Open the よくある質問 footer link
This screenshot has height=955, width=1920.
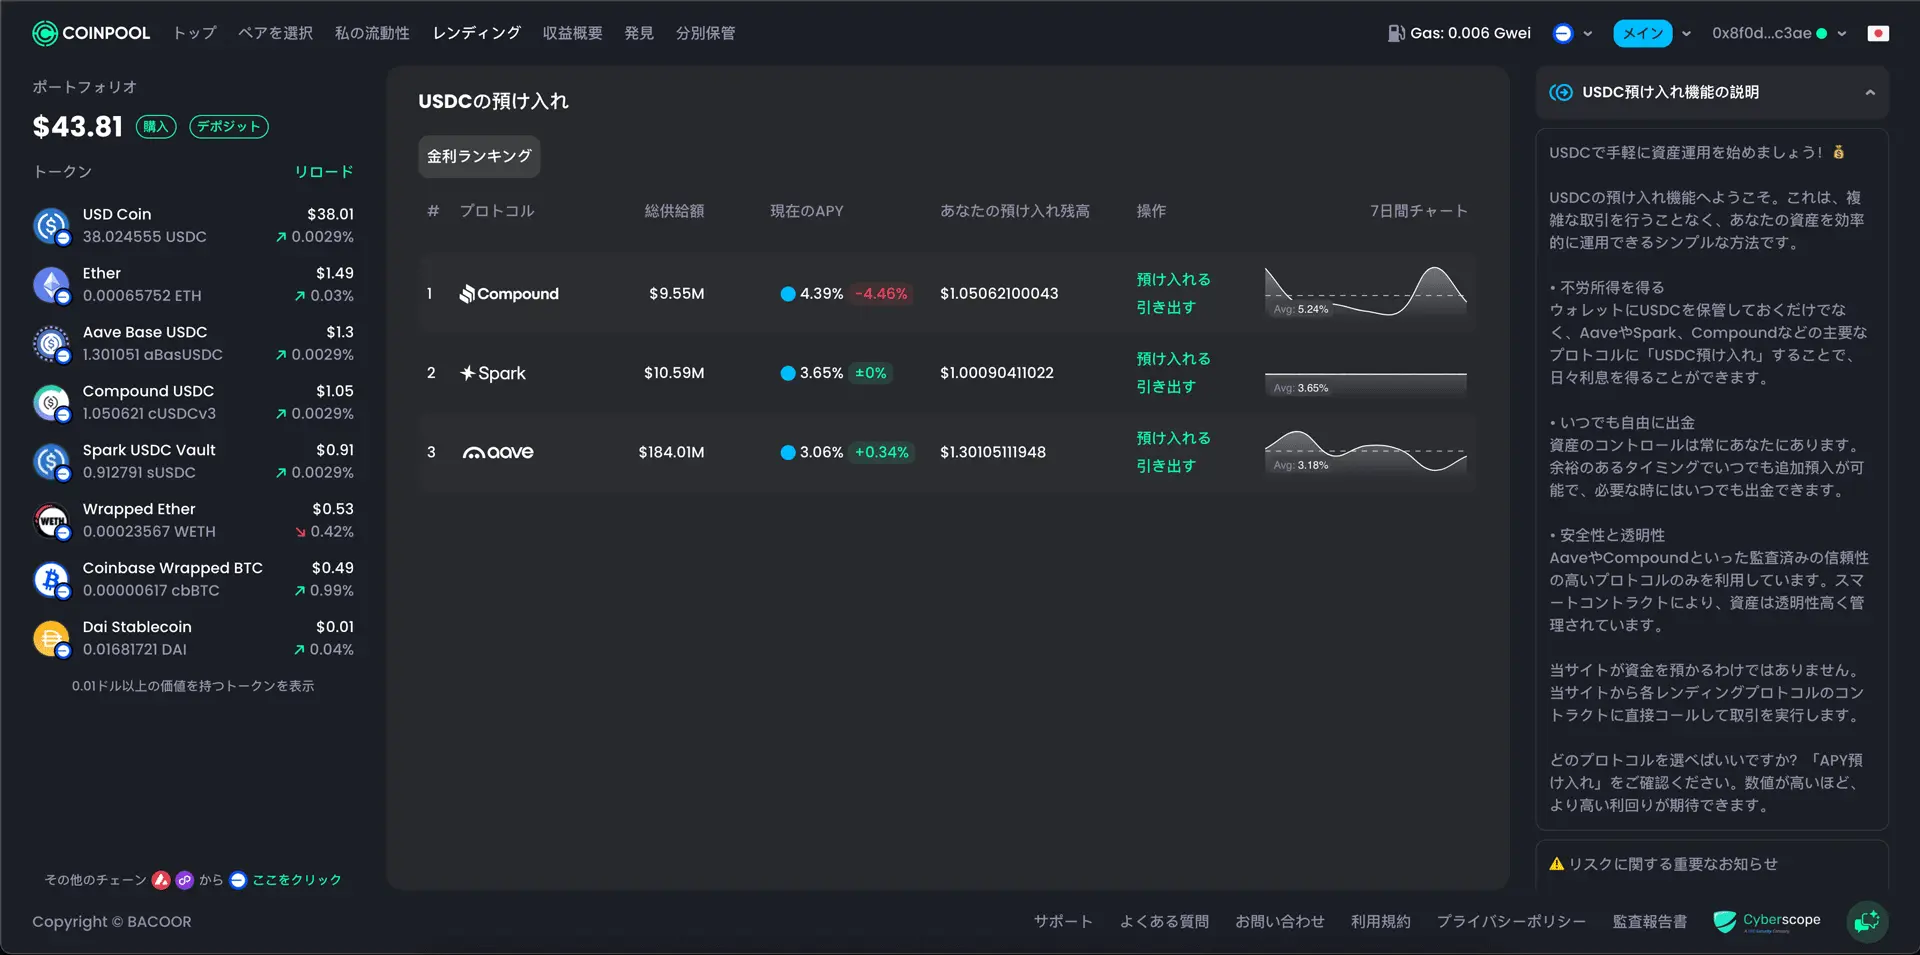1164,921
